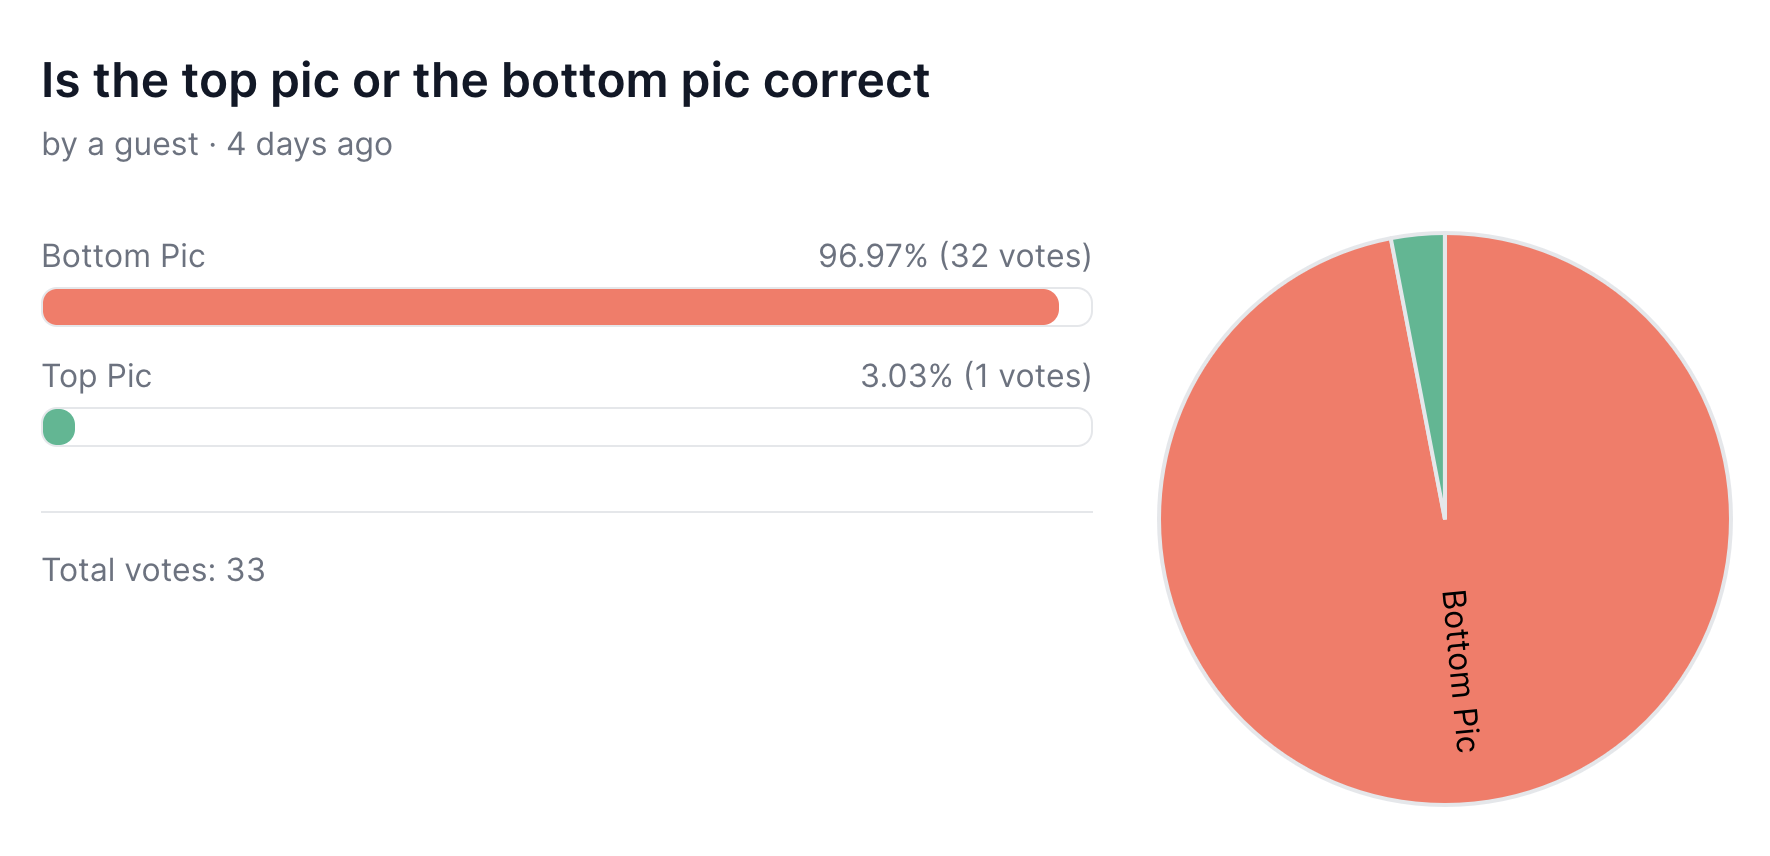Image resolution: width=1770 pixels, height=856 pixels.
Task: Click the Total votes: 33 text
Action: click(153, 570)
